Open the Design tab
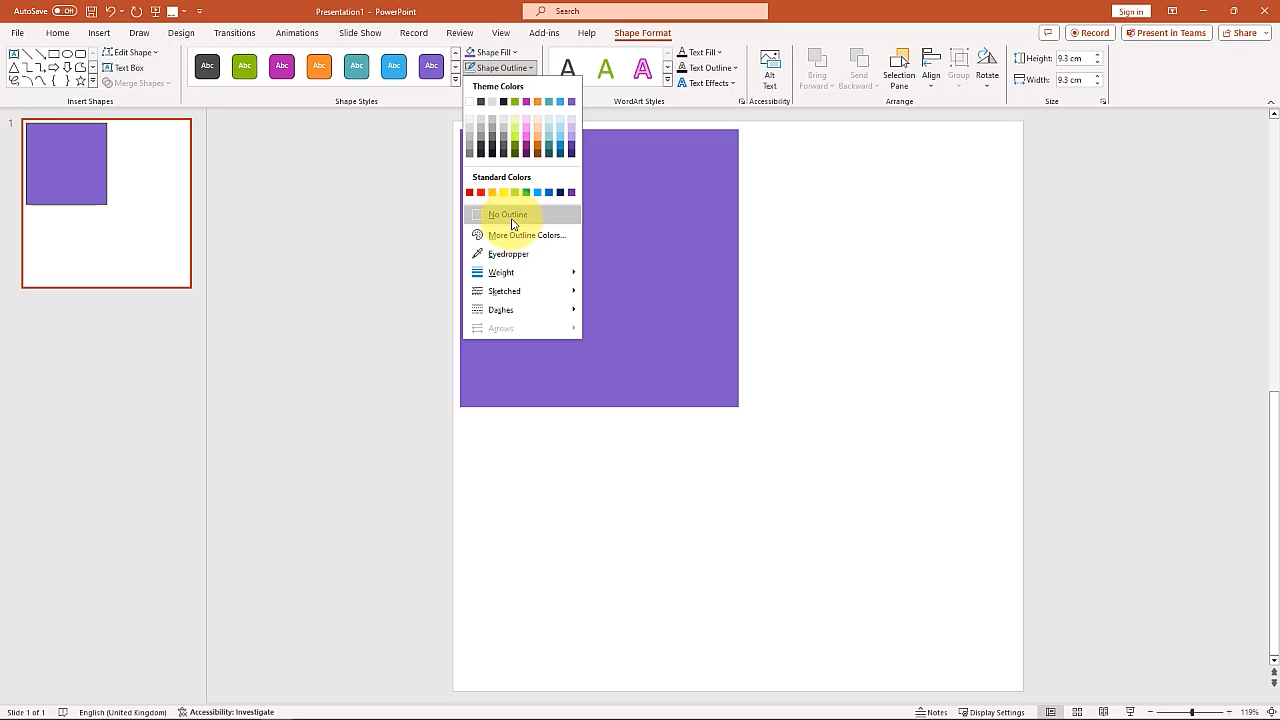The image size is (1280, 720). point(181,33)
